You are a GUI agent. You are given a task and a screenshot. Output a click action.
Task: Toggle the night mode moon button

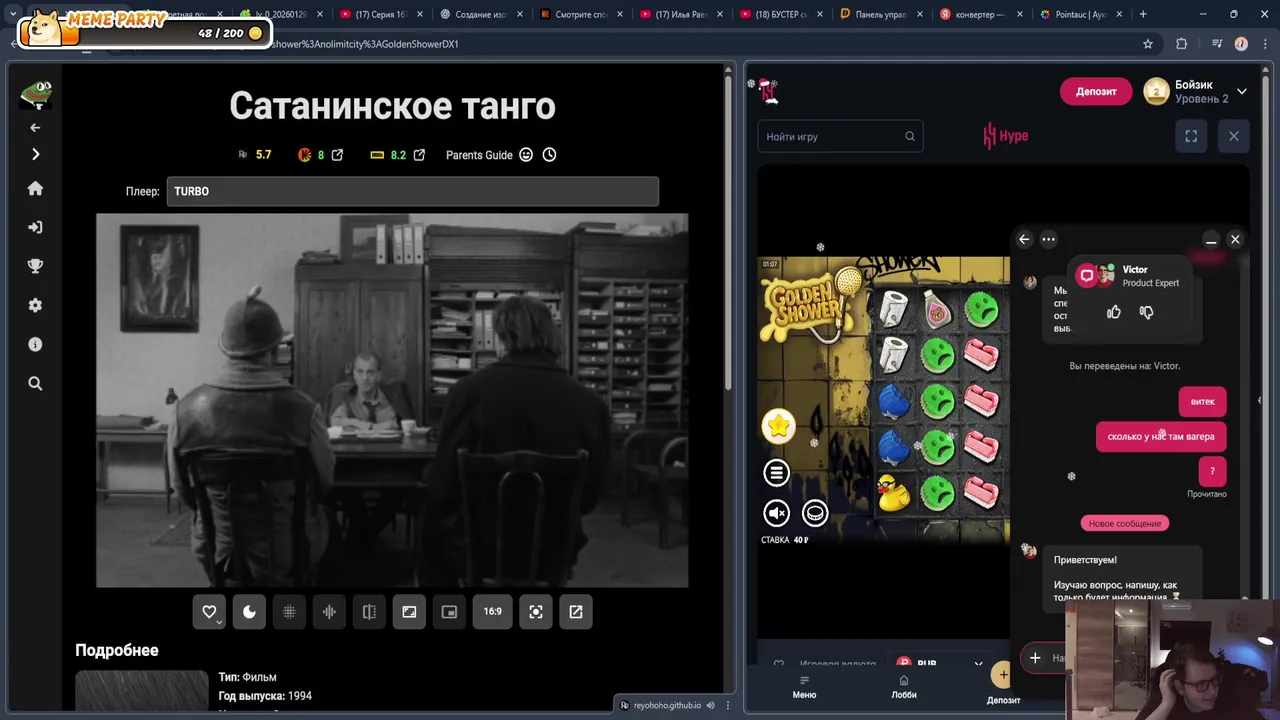tap(249, 612)
